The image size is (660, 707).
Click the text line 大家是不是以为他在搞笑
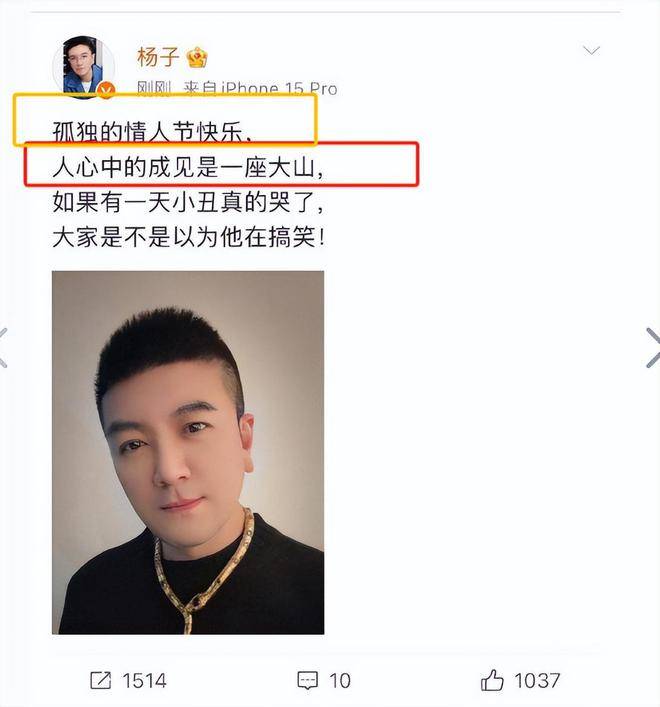[x=188, y=237]
